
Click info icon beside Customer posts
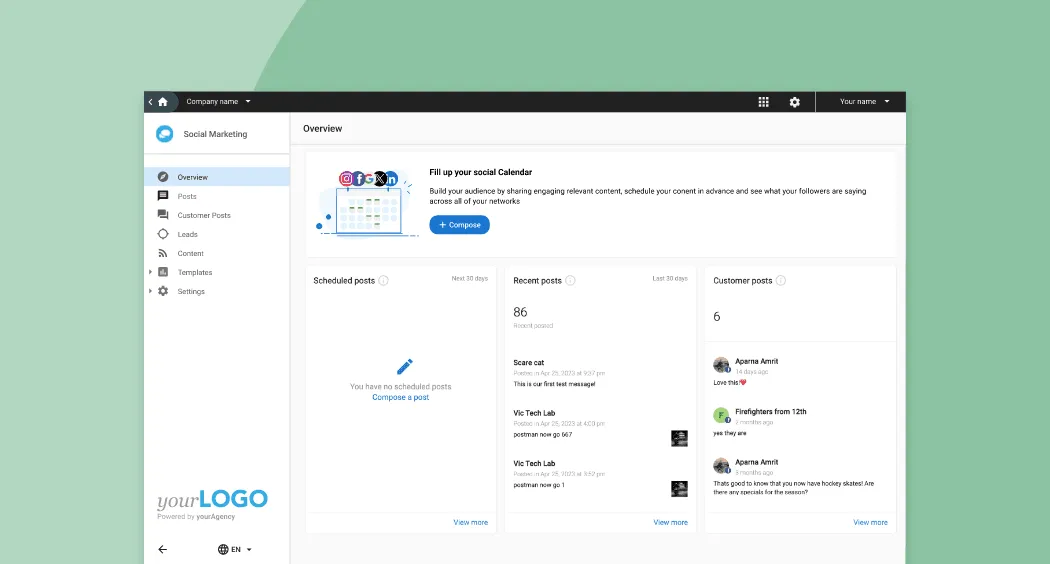(781, 281)
